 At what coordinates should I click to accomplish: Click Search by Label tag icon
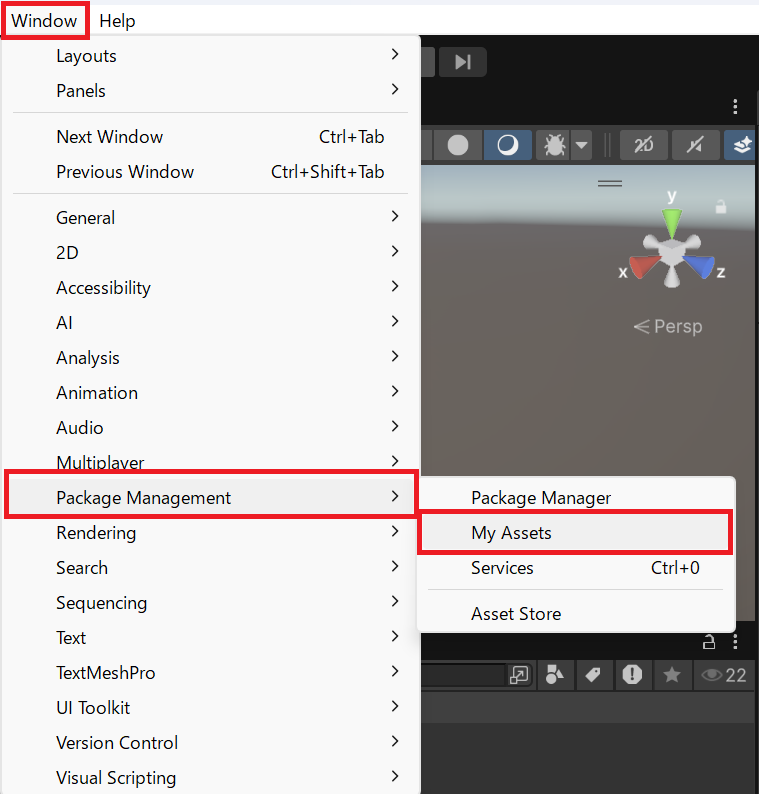point(593,675)
